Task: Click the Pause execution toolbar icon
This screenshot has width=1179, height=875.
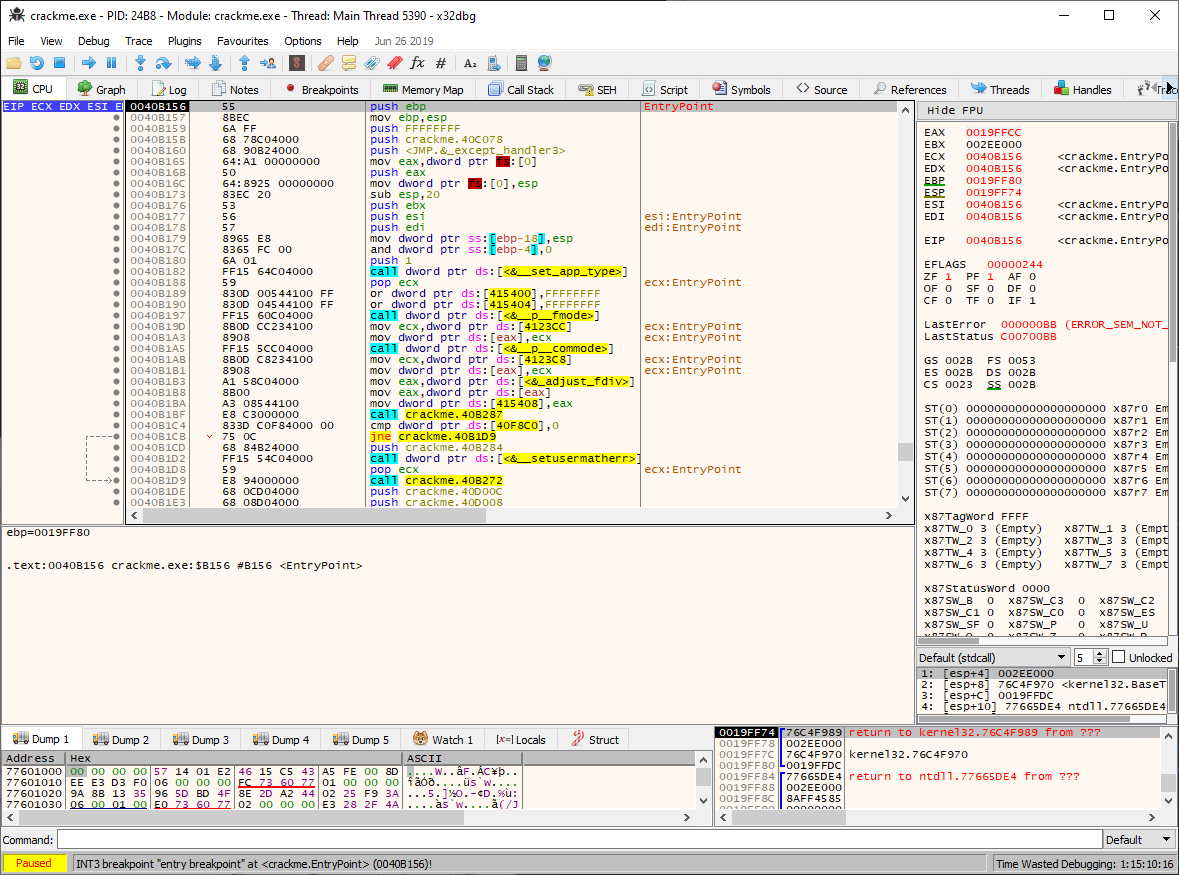Action: click(111, 63)
